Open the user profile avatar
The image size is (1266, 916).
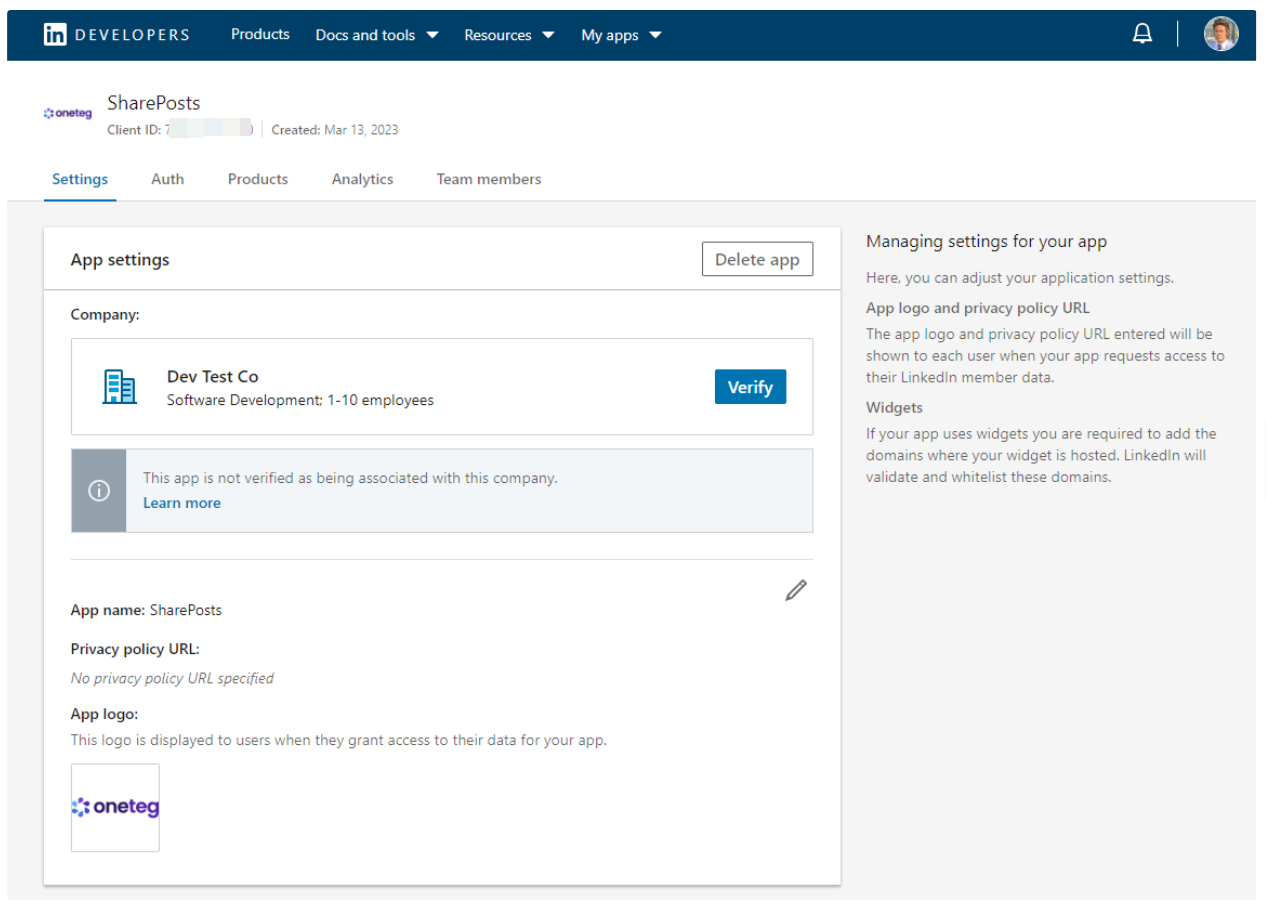coord(1220,34)
